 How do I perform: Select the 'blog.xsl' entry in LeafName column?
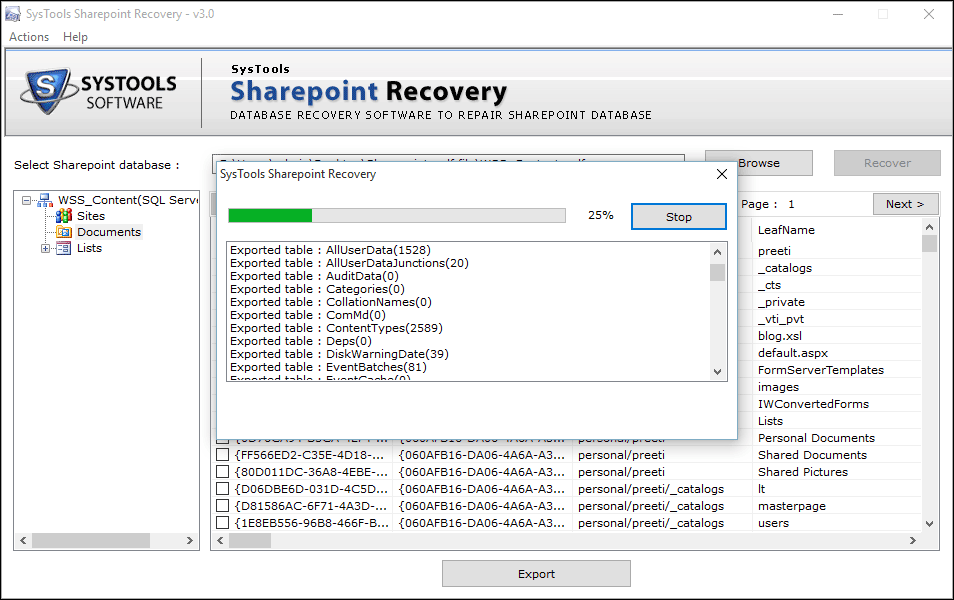click(x=779, y=336)
